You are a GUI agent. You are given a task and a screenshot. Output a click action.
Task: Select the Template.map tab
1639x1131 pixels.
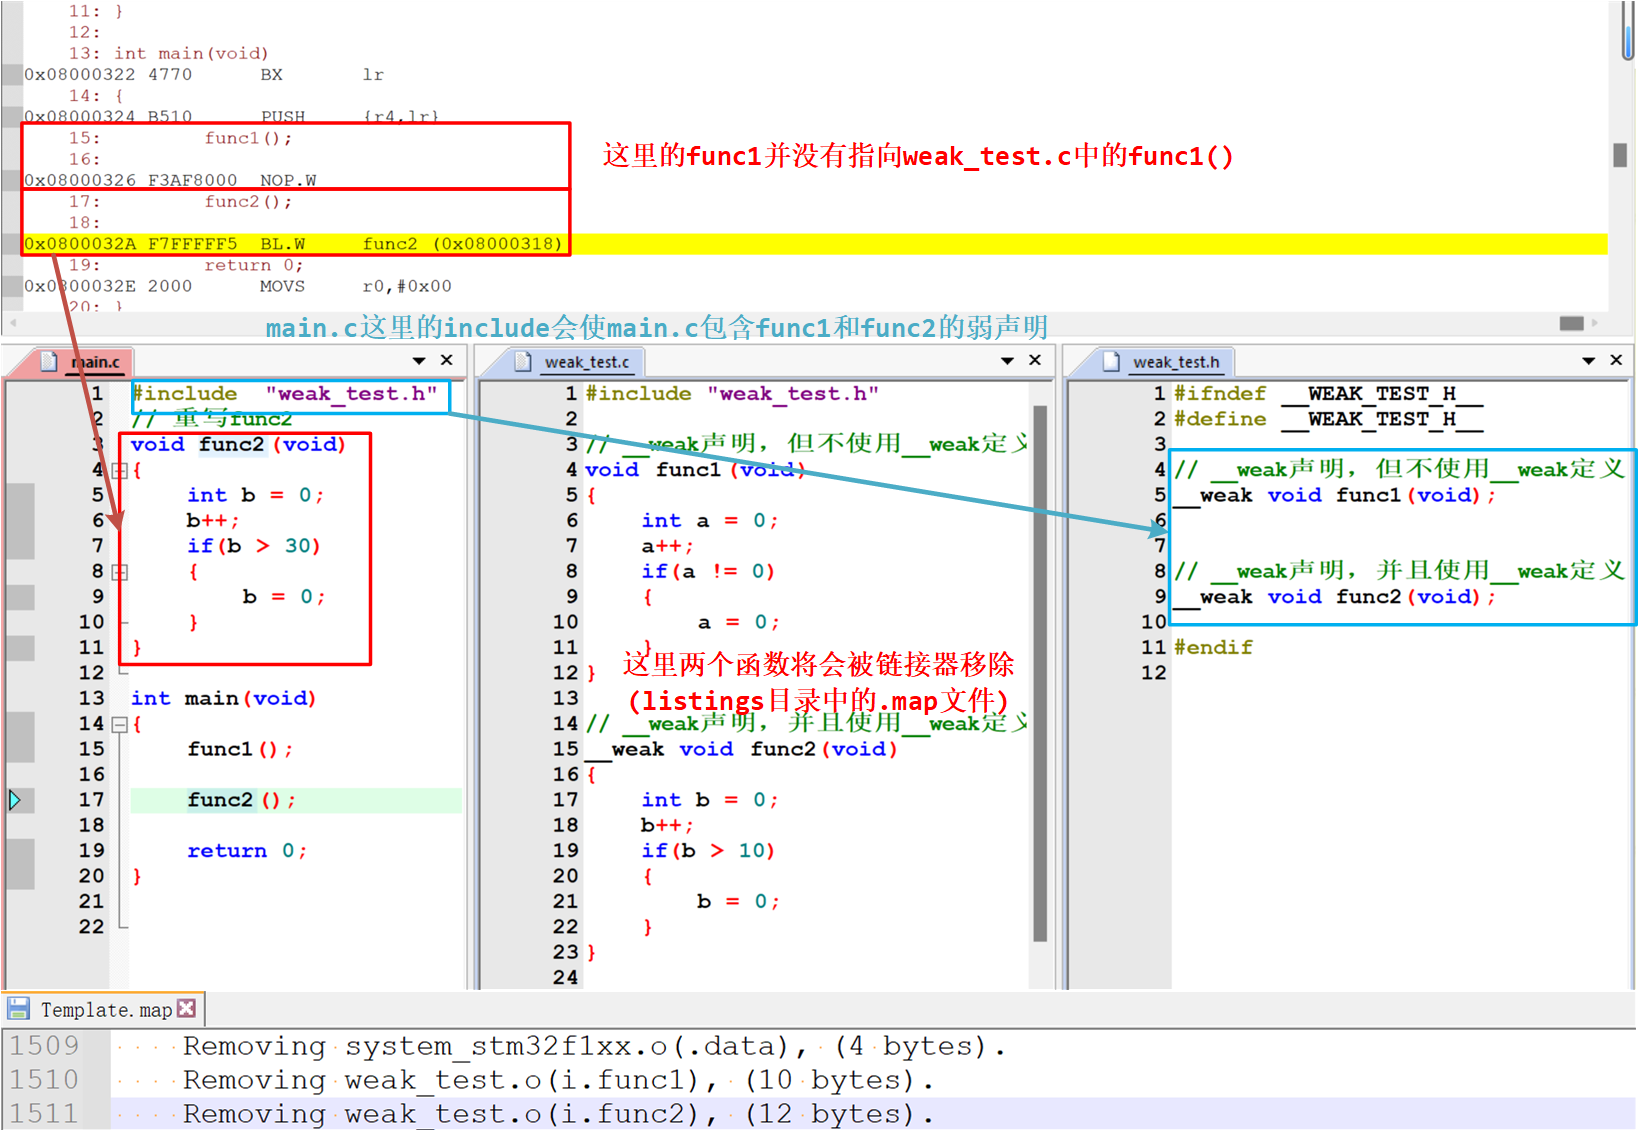point(106,1010)
